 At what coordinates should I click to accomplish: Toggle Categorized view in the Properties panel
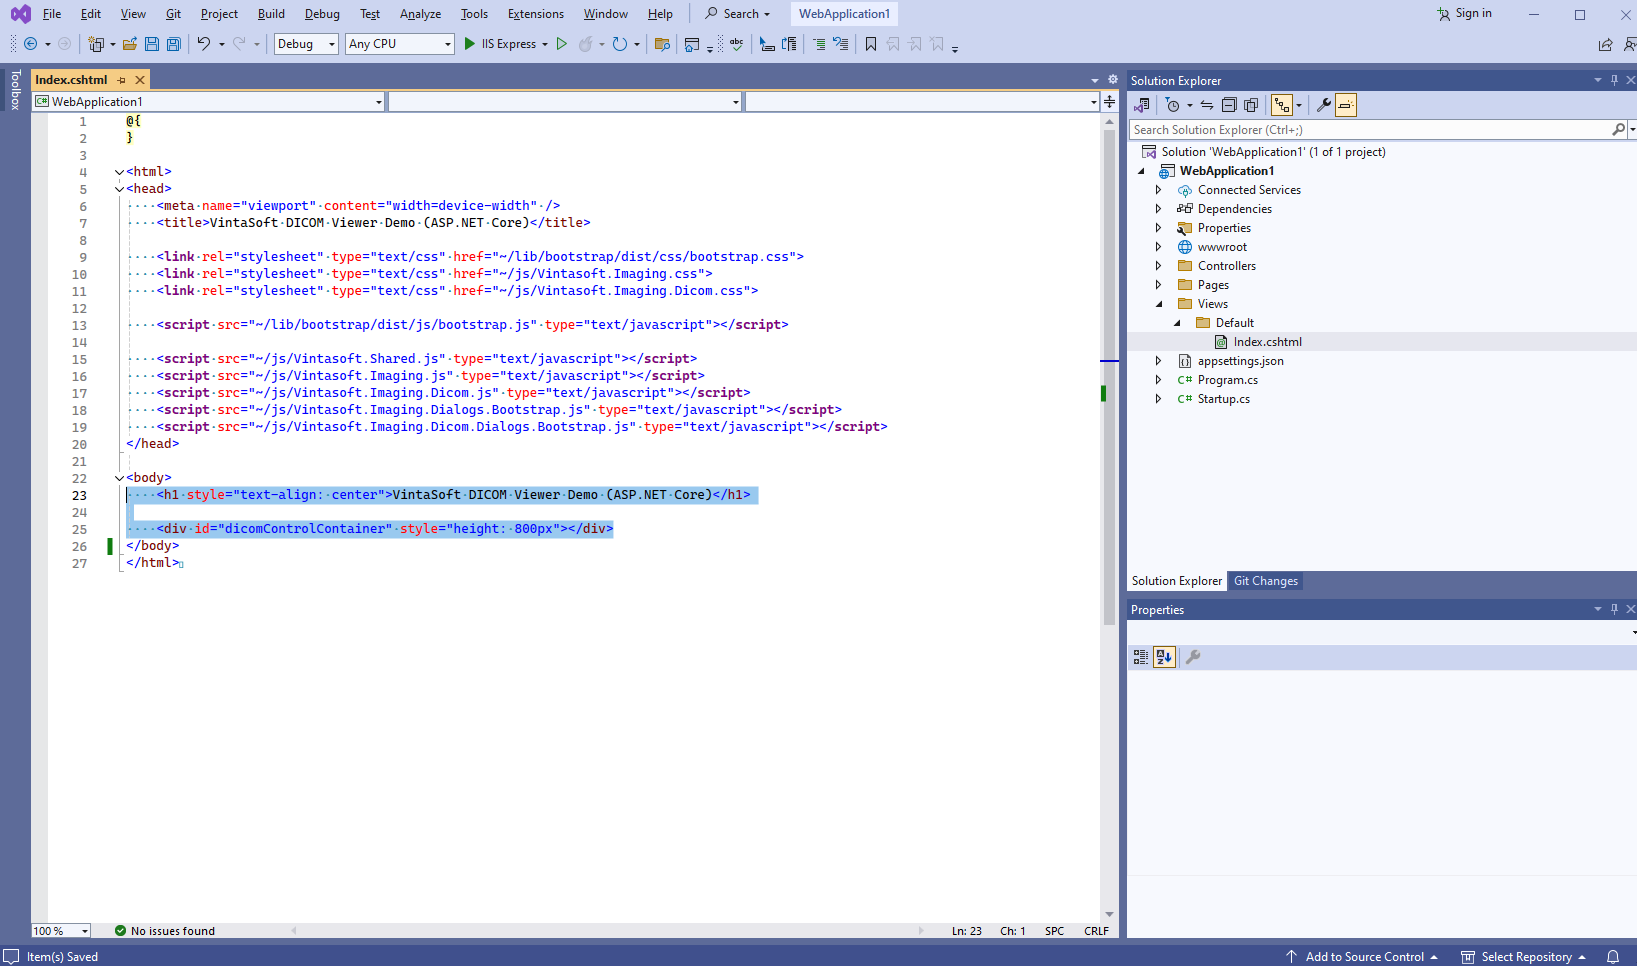[1141, 657]
